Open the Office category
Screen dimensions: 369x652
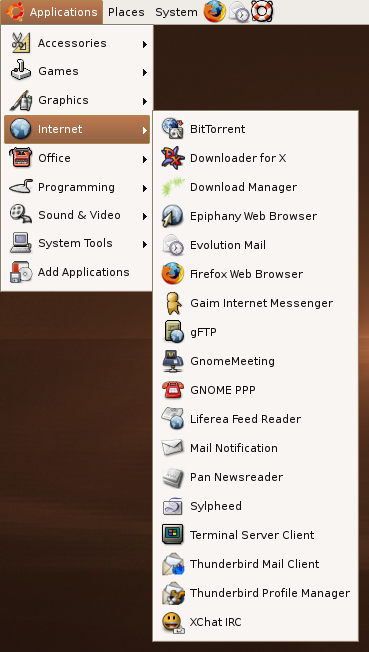(x=77, y=158)
